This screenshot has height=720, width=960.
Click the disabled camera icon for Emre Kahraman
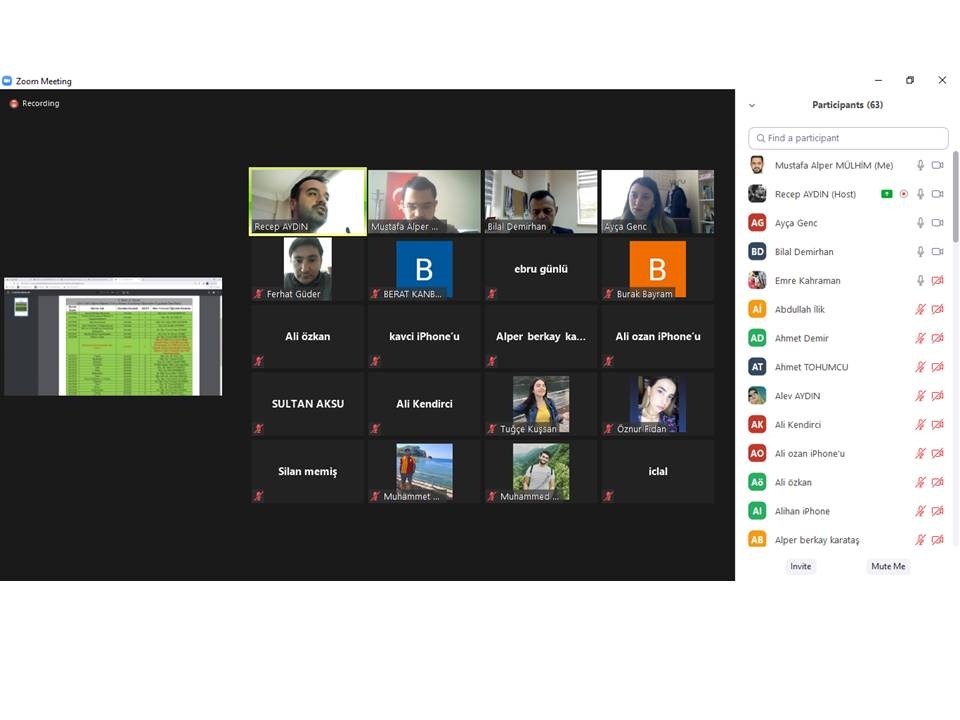[938, 281]
